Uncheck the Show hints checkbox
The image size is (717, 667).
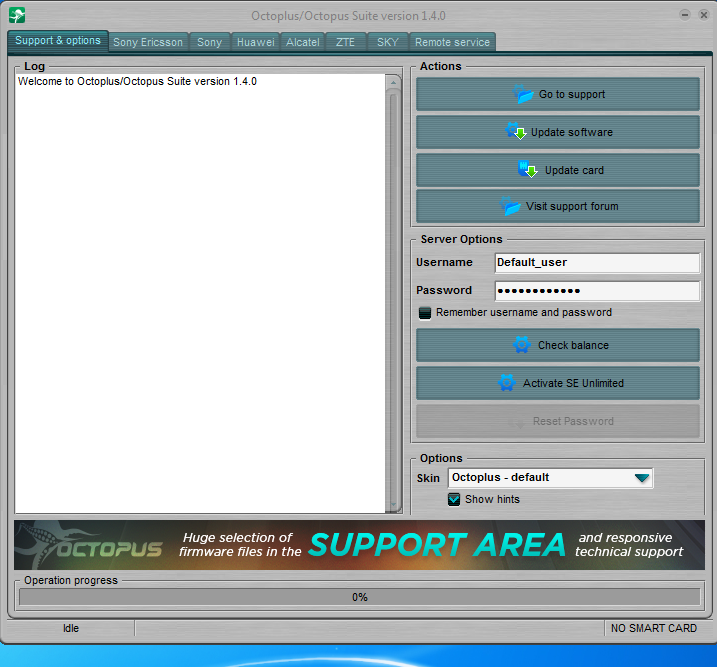pos(454,499)
